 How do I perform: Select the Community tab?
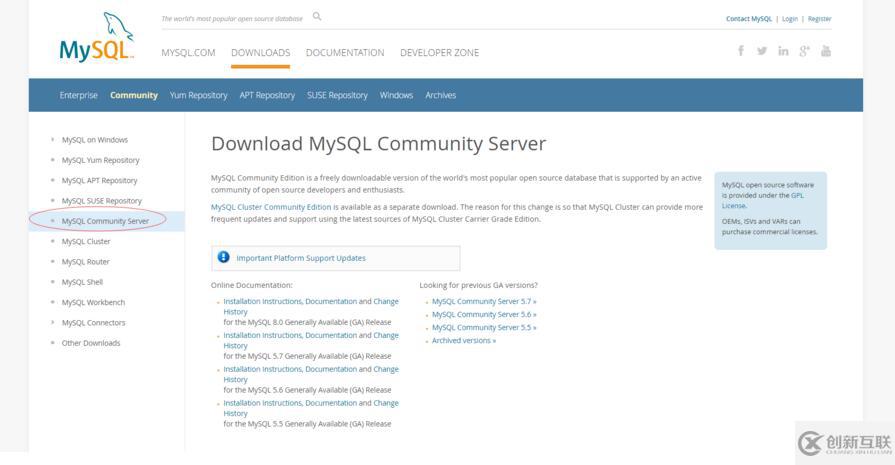pyautogui.click(x=134, y=95)
